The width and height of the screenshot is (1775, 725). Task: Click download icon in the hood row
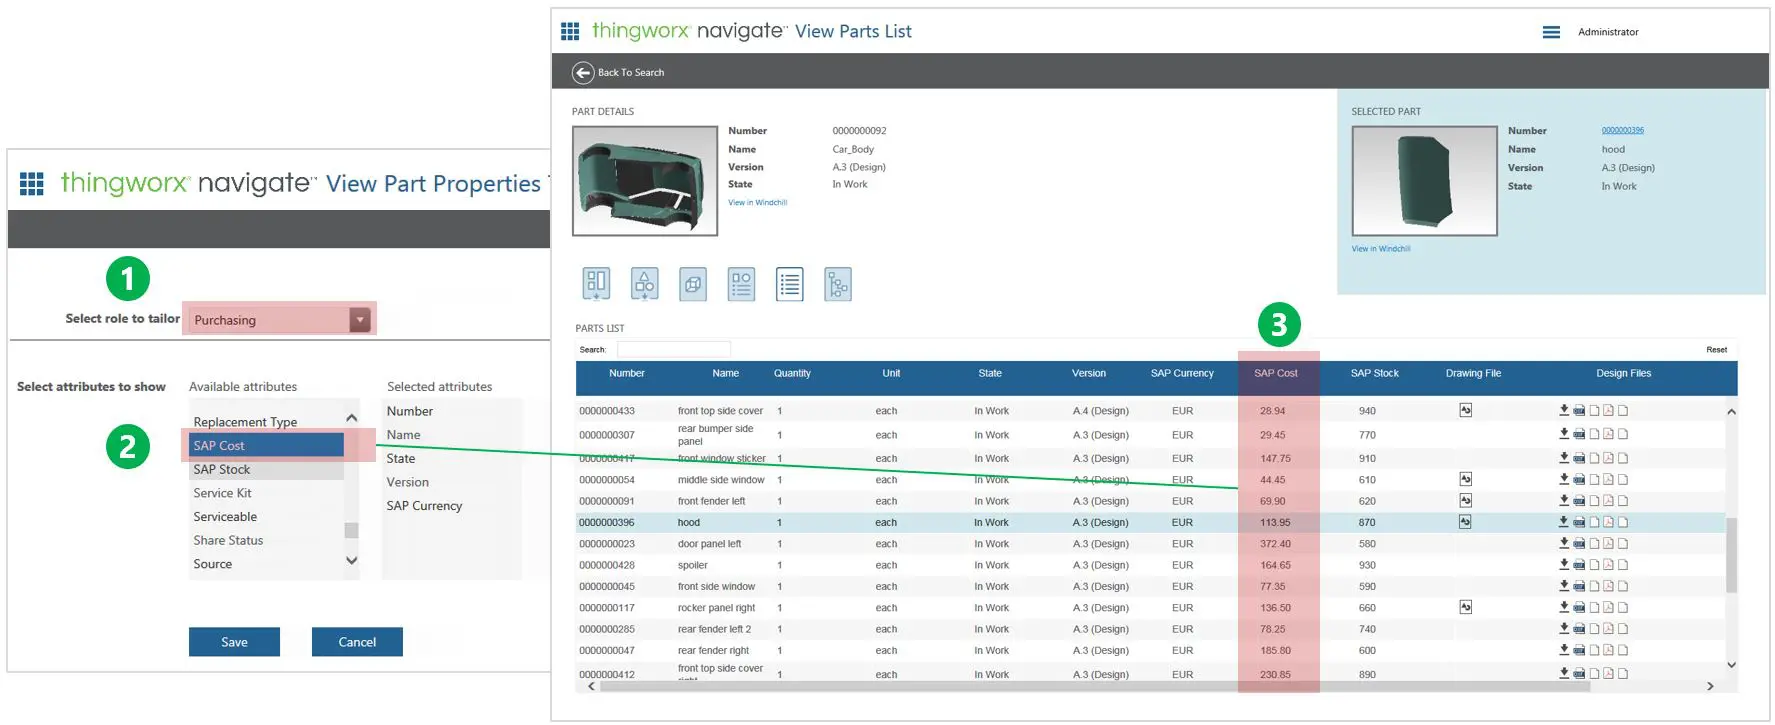[1564, 522]
